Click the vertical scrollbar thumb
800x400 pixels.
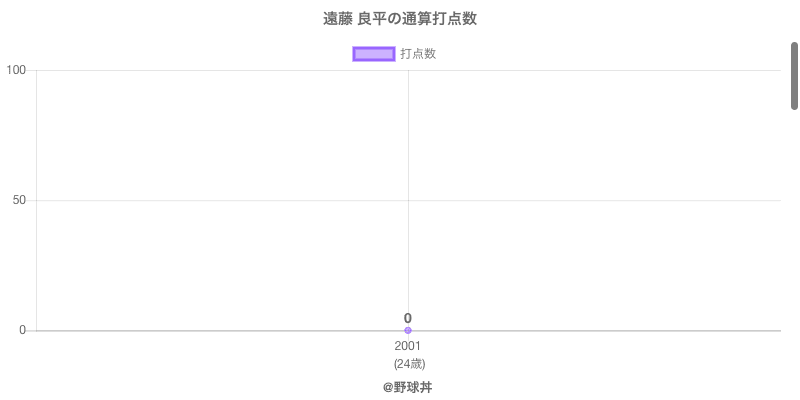795,75
